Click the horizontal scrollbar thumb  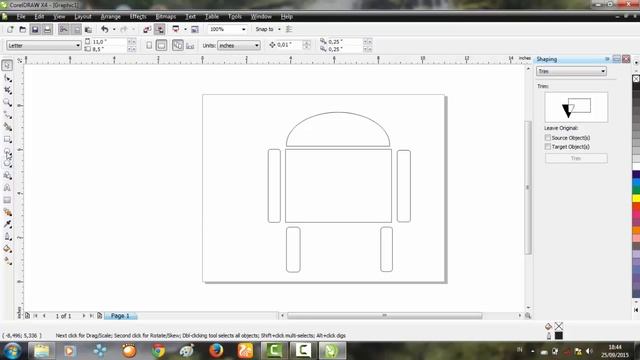point(384,316)
